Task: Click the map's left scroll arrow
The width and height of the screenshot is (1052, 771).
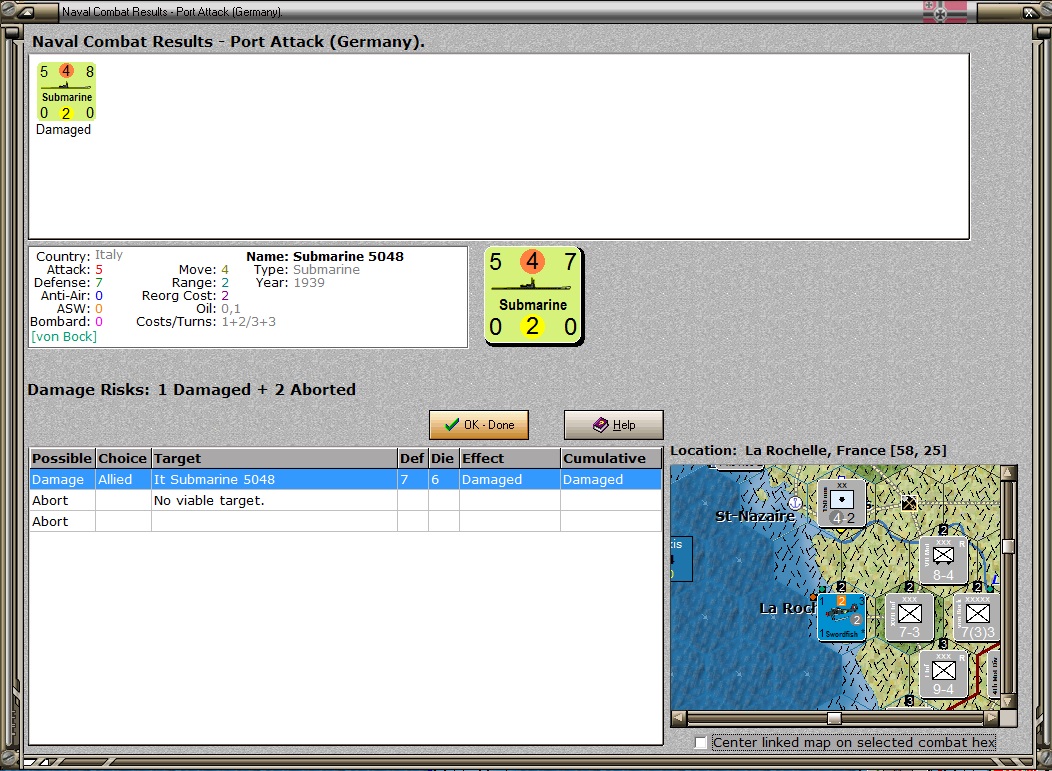Action: (678, 718)
